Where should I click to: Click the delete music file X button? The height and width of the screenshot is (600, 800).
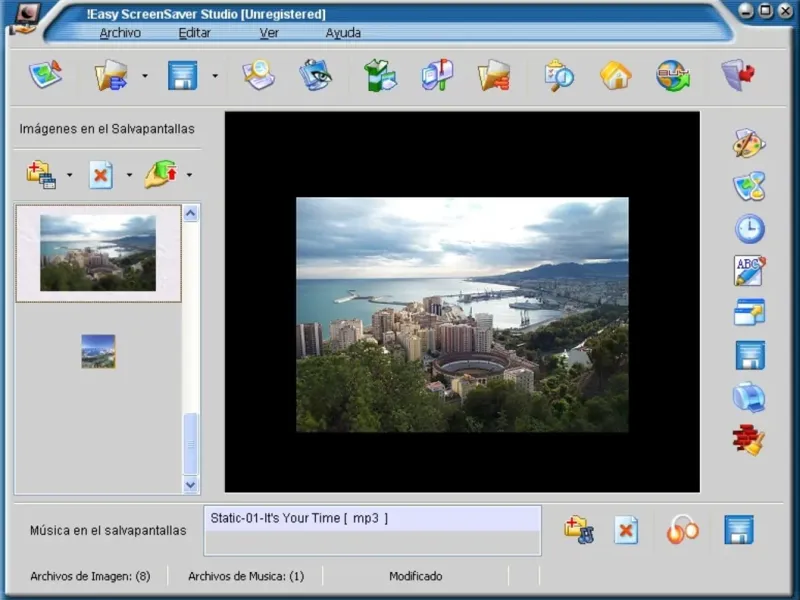pyautogui.click(x=626, y=530)
